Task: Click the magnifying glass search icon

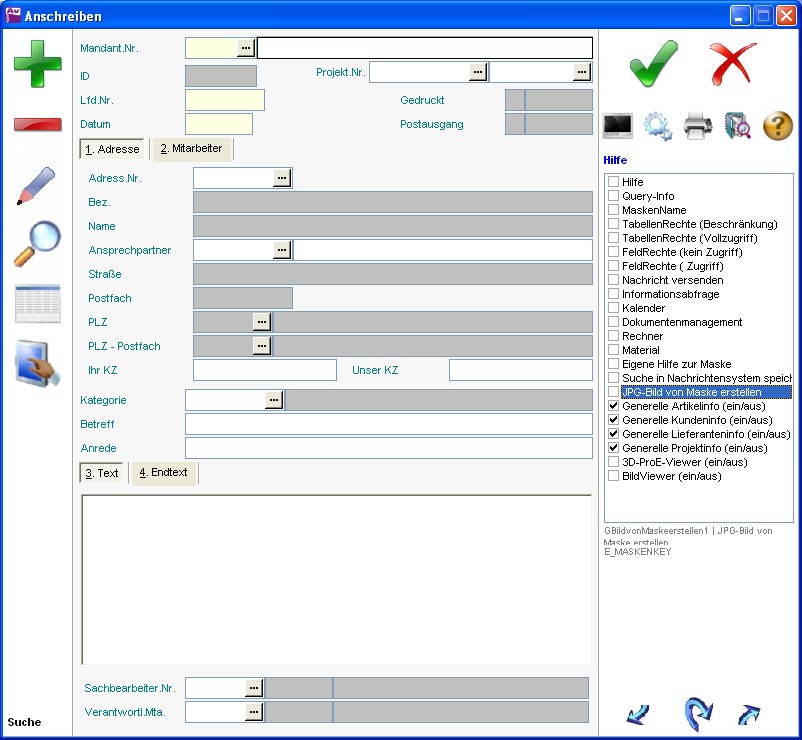Action: point(37,244)
